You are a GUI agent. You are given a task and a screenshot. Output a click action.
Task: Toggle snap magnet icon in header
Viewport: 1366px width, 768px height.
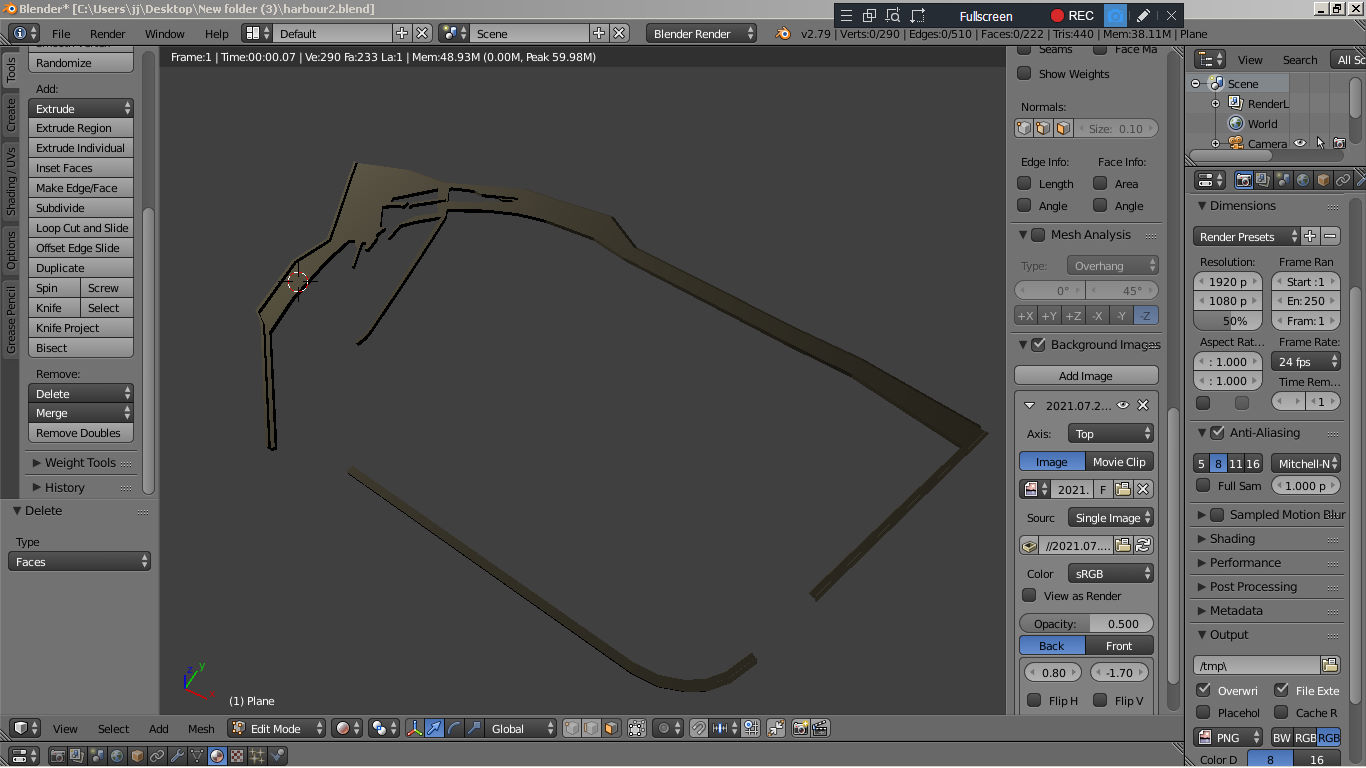point(698,728)
